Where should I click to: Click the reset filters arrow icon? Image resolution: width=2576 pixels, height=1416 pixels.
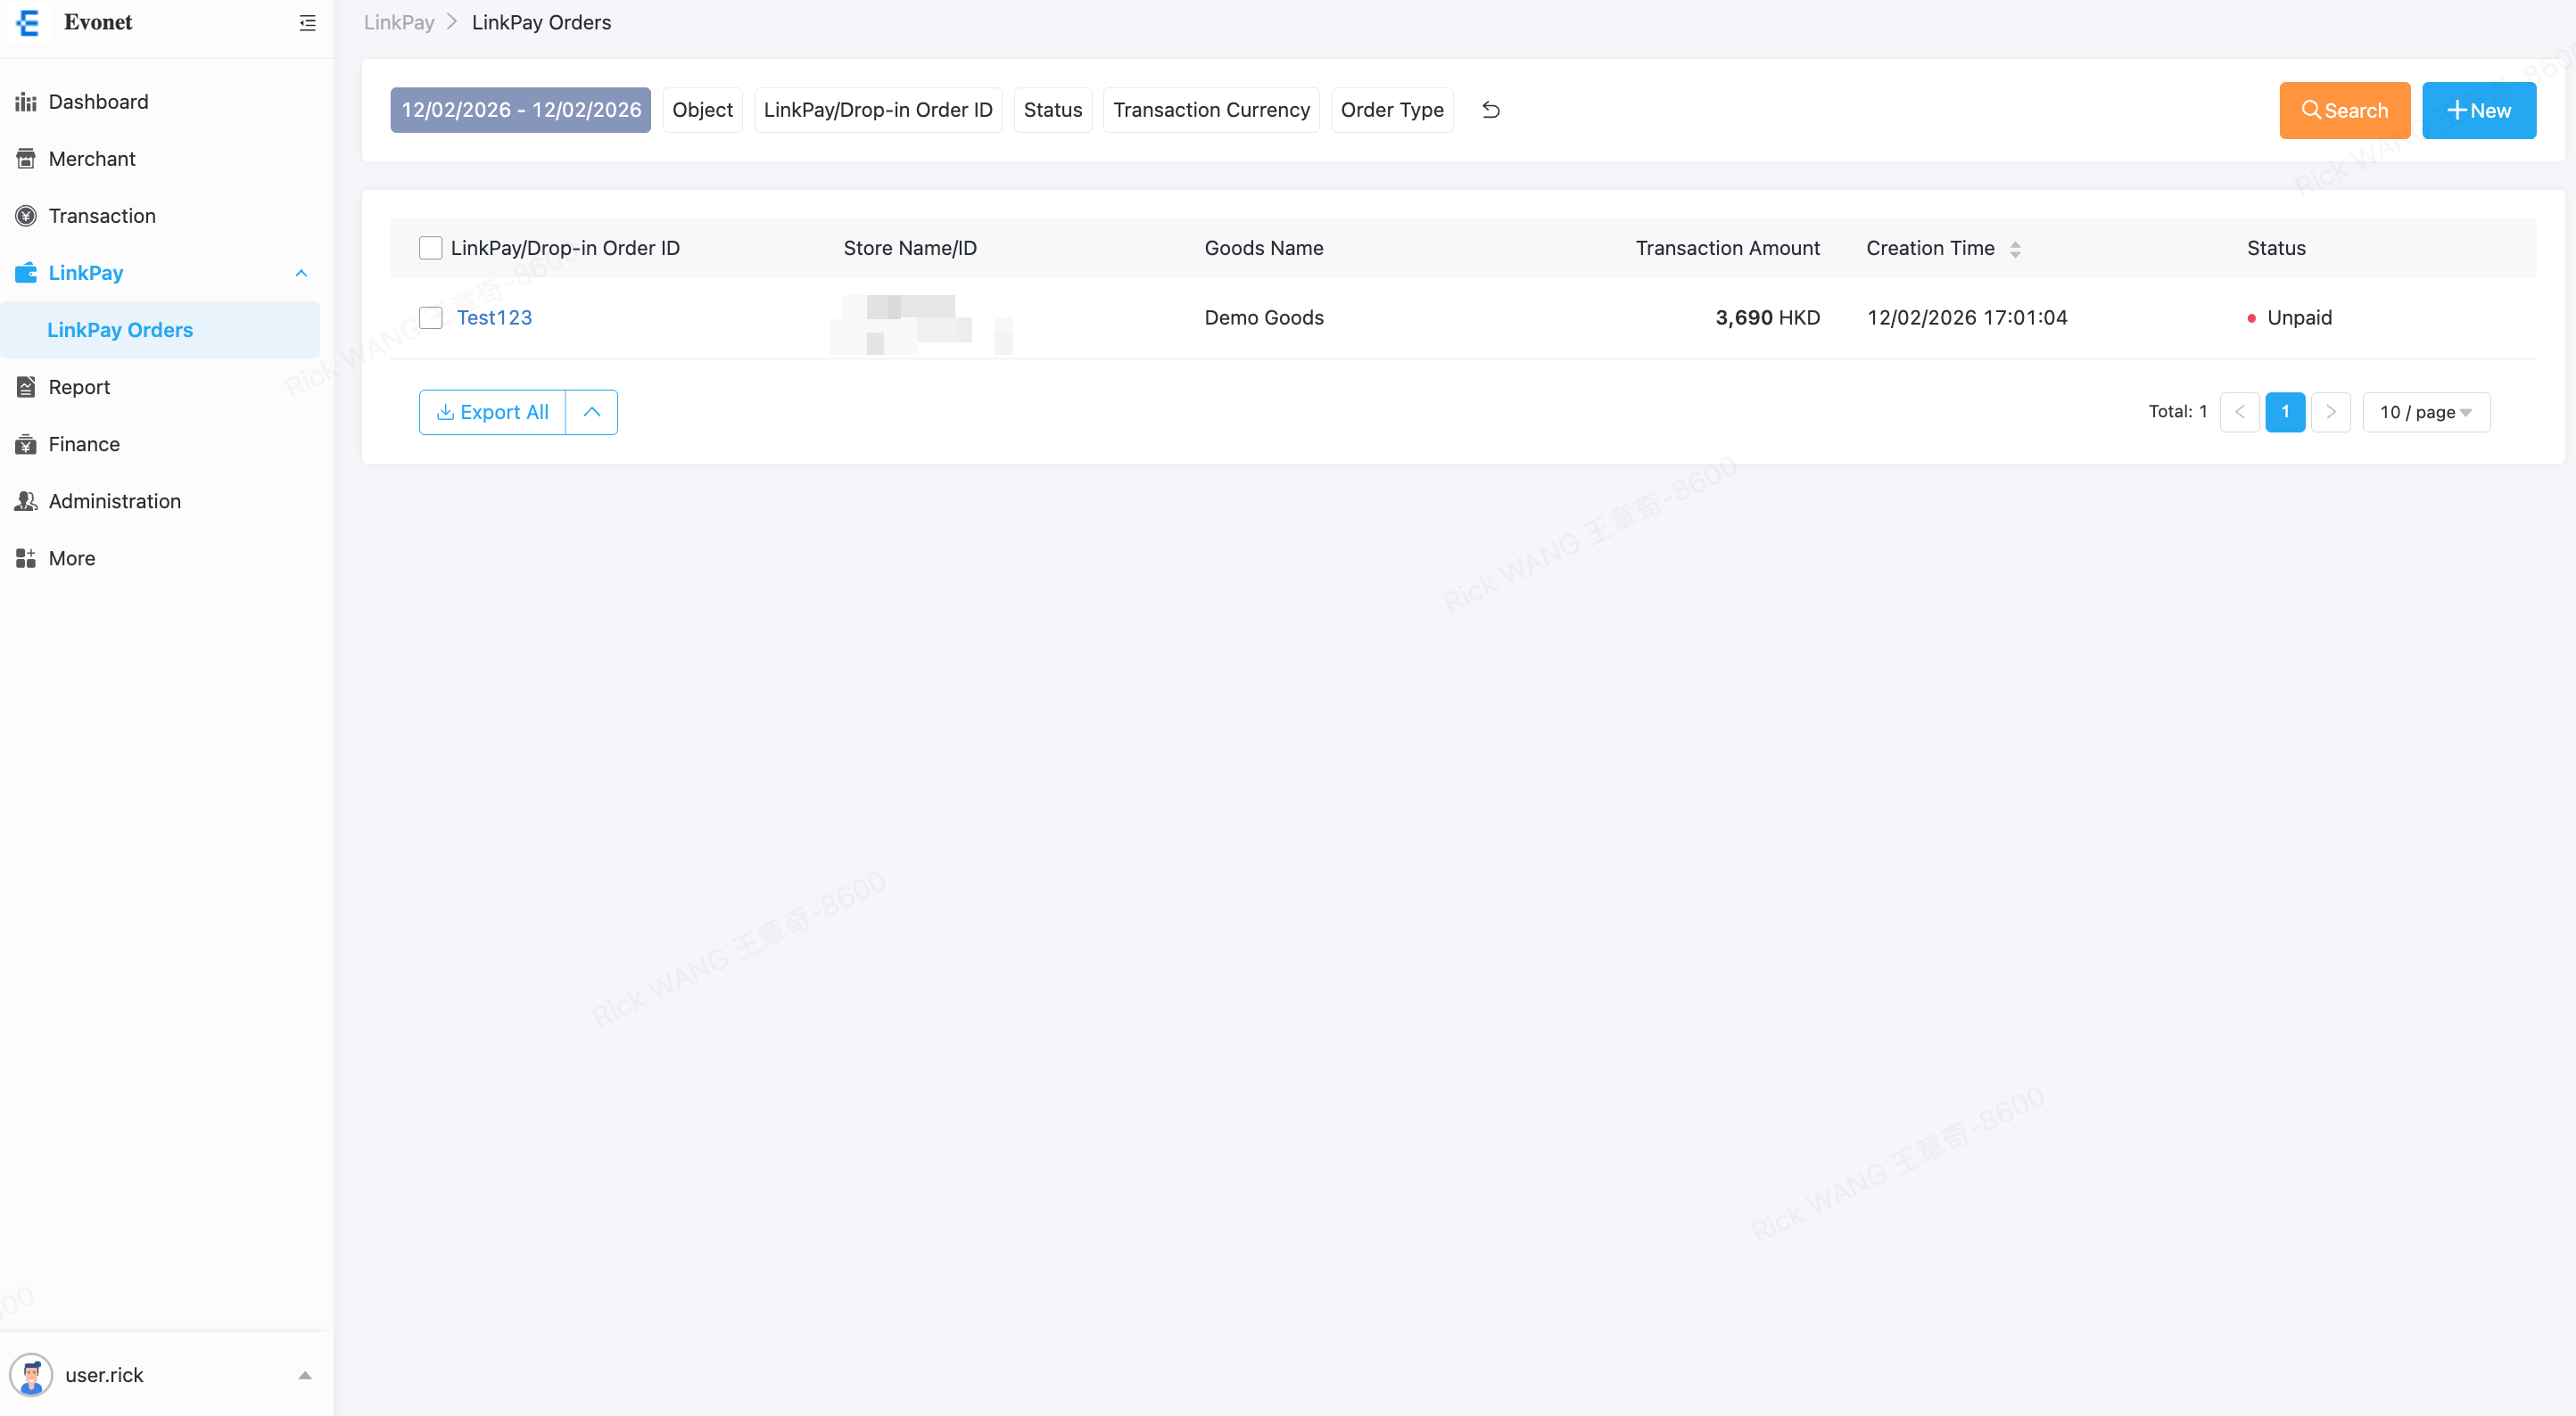(x=1490, y=110)
